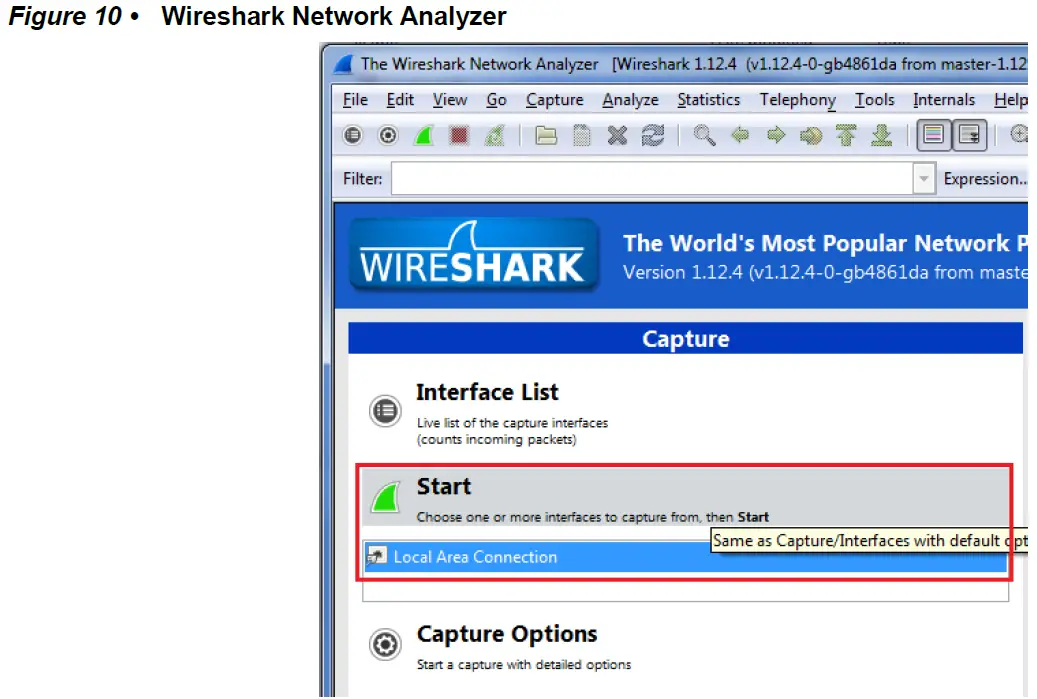Image resolution: width=1037 pixels, height=699 pixels.
Task: Click the green shark fin beside Start
Action: click(386, 497)
